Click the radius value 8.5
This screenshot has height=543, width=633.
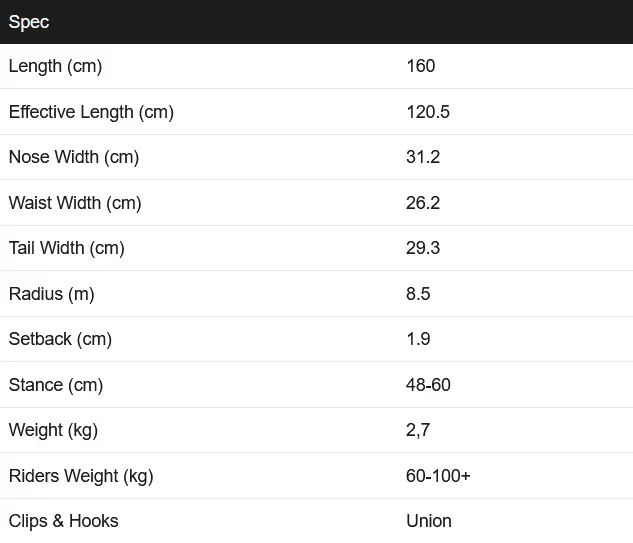click(419, 294)
